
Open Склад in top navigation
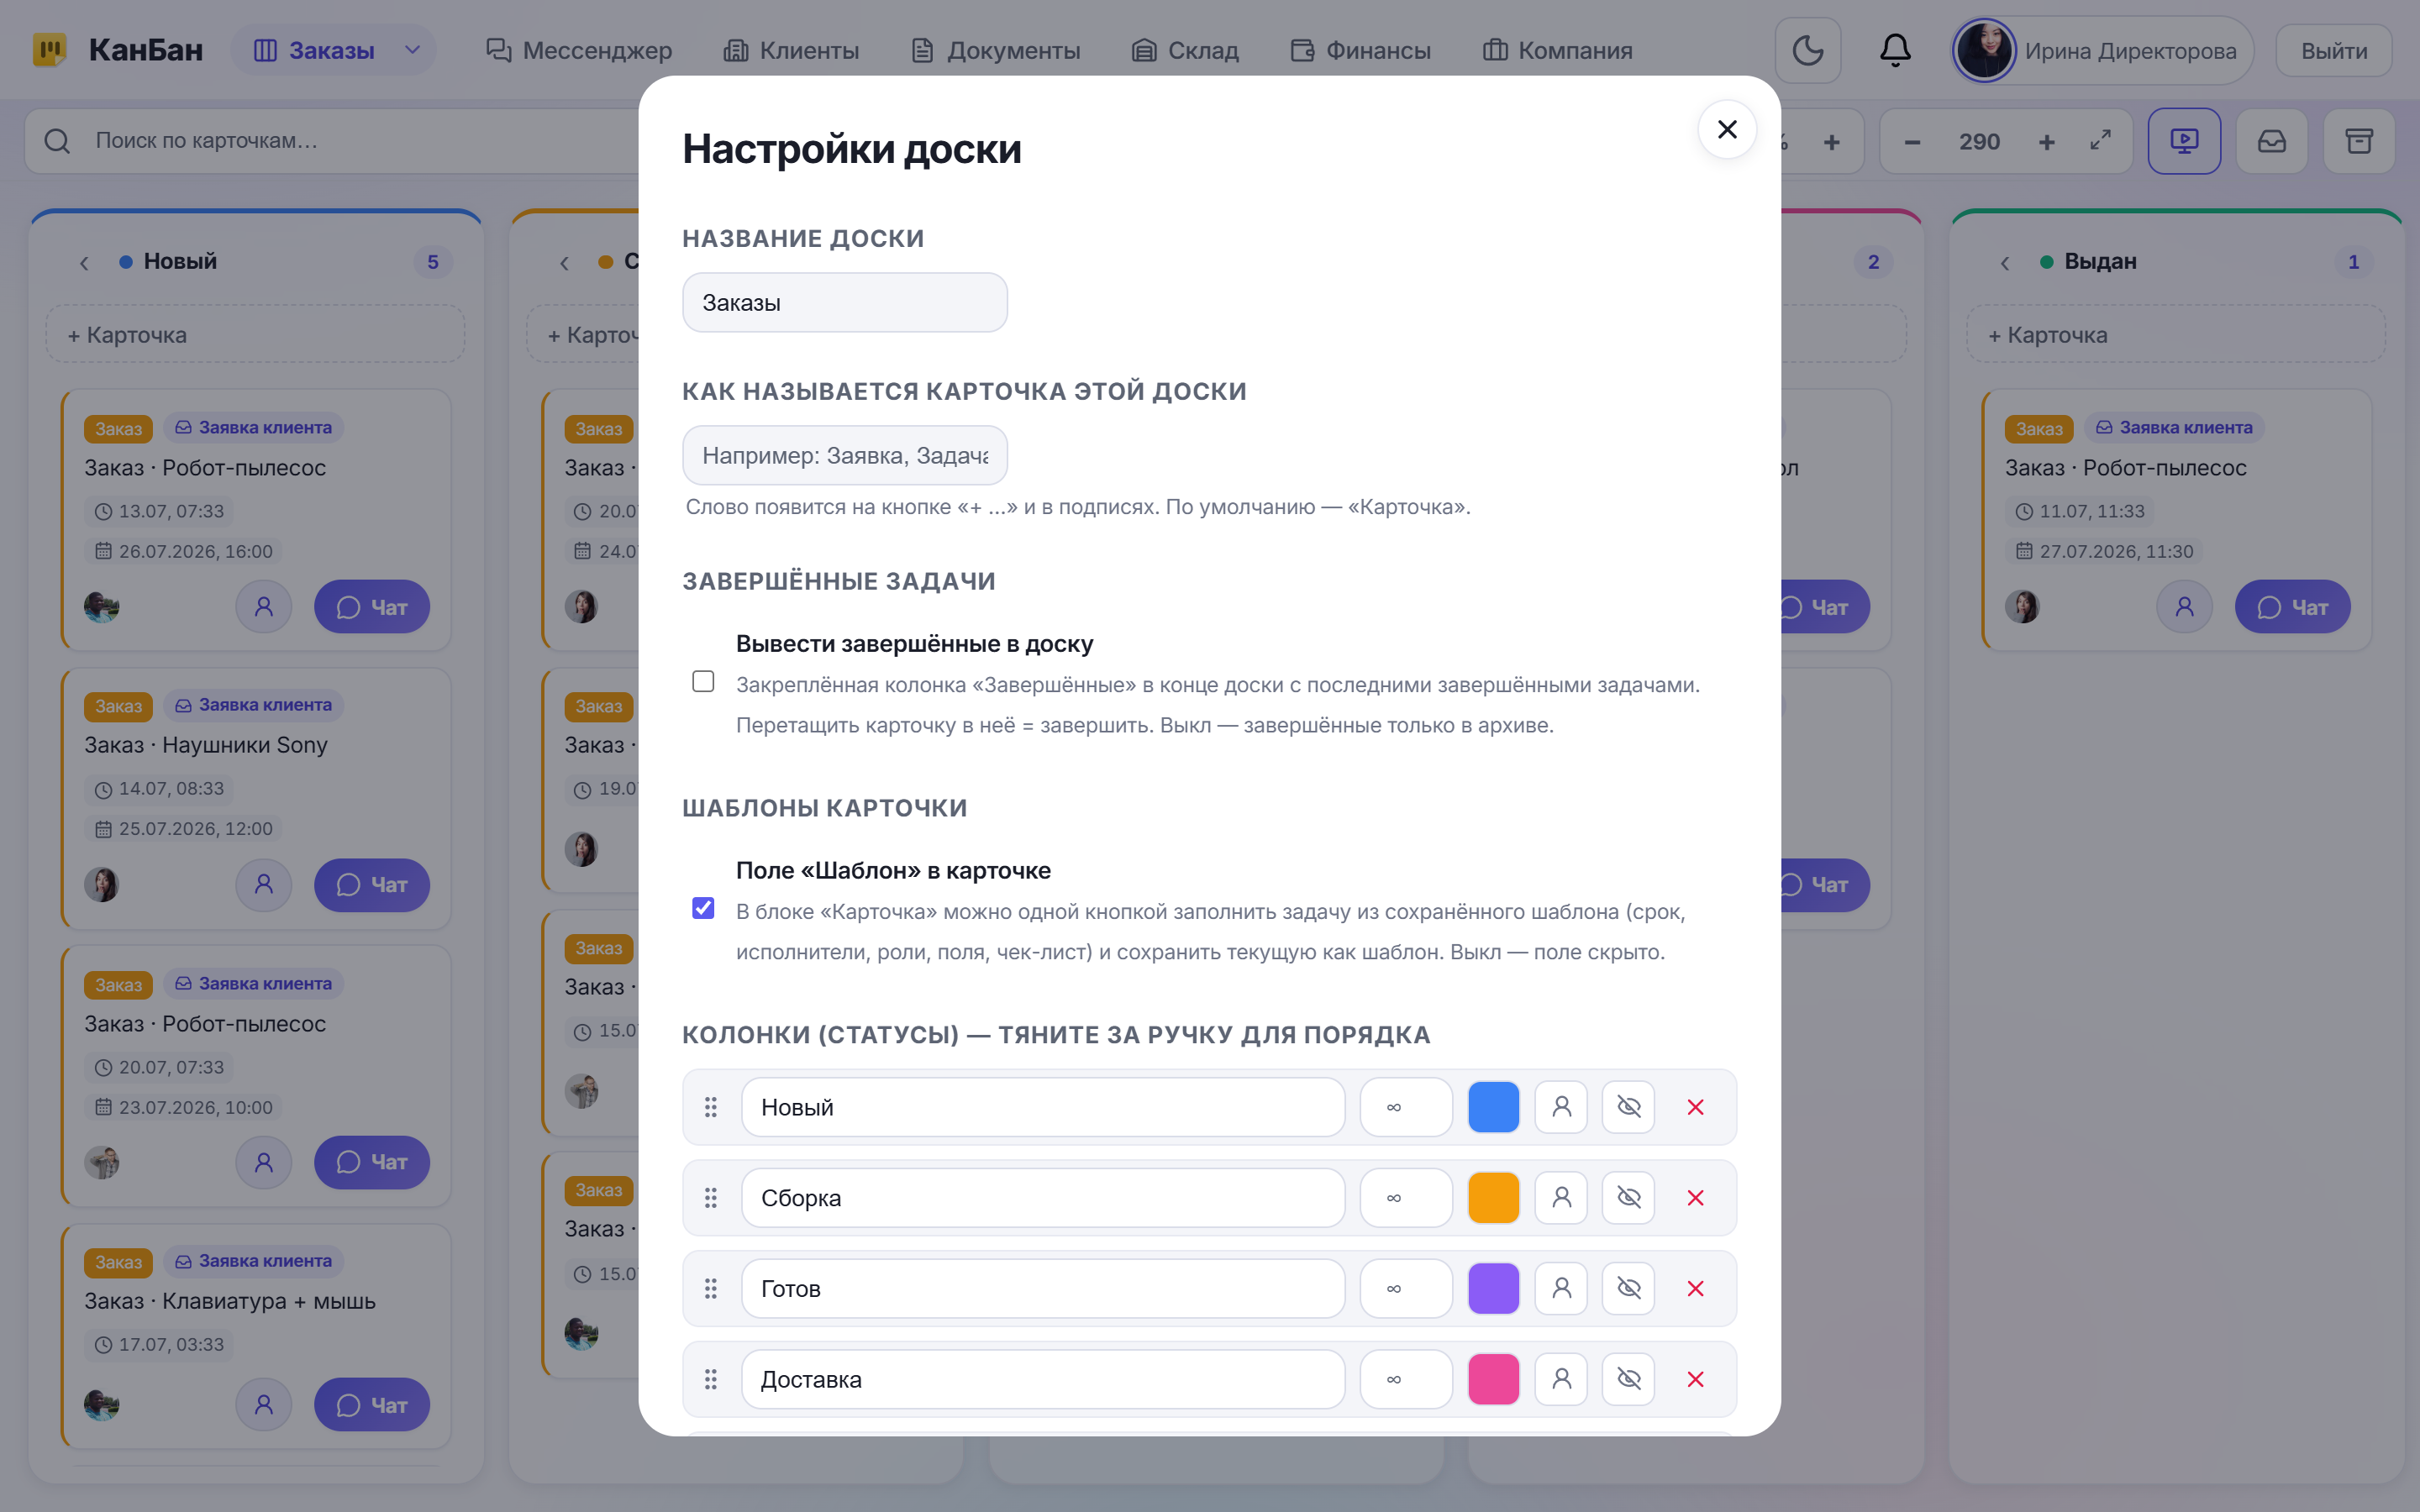pos(1185,50)
